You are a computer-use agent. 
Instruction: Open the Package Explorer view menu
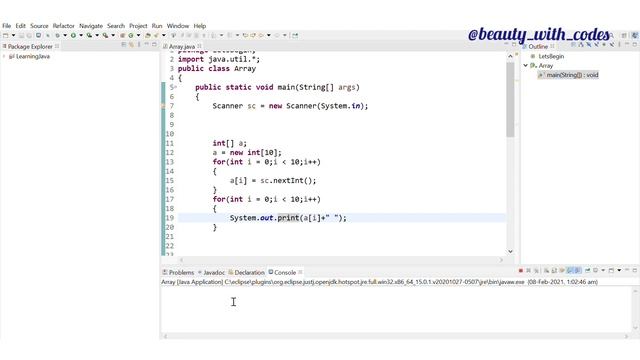[x=139, y=44]
